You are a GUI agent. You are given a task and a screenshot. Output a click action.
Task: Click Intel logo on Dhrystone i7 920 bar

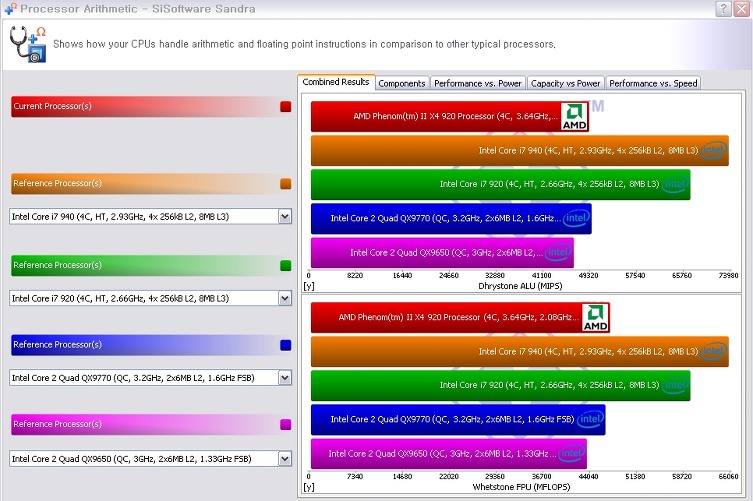[675, 184]
